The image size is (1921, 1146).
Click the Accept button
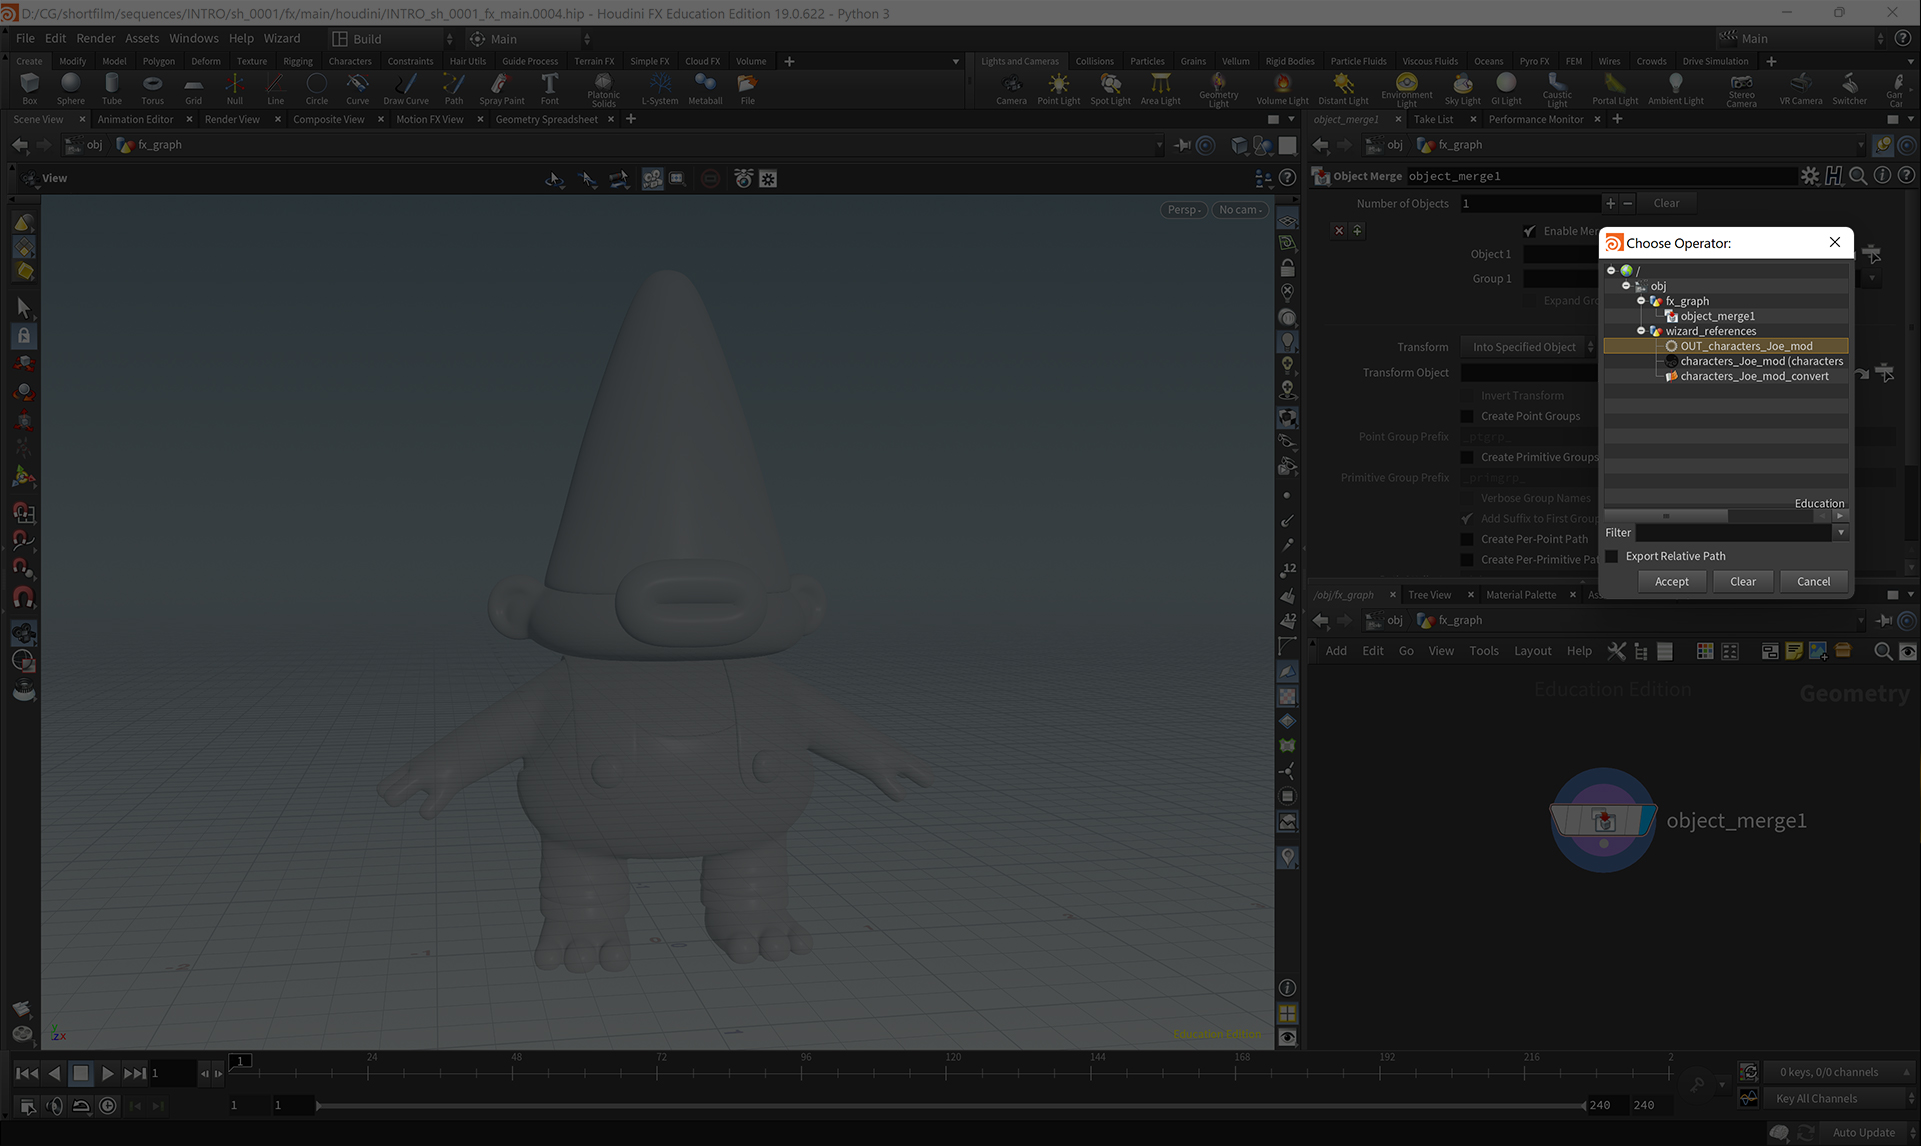click(x=1671, y=581)
